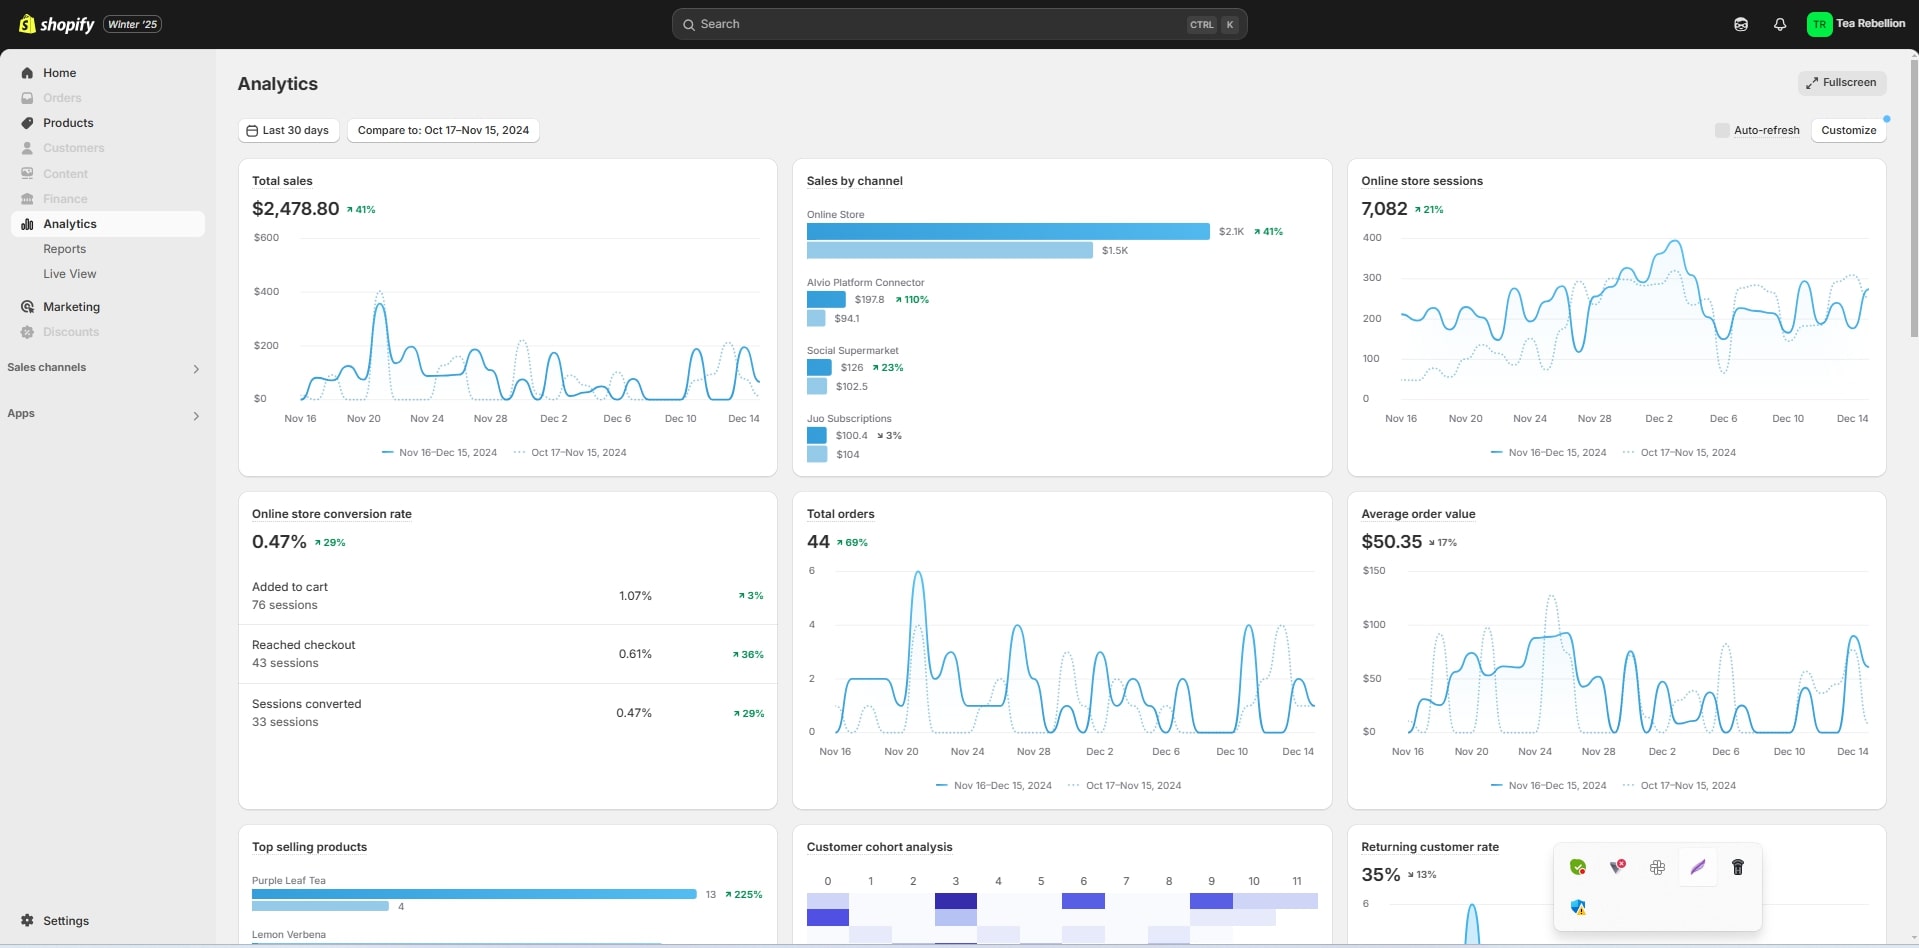Click the Online Store bar in Sales by channel
The height and width of the screenshot is (948, 1919).
(1008, 232)
